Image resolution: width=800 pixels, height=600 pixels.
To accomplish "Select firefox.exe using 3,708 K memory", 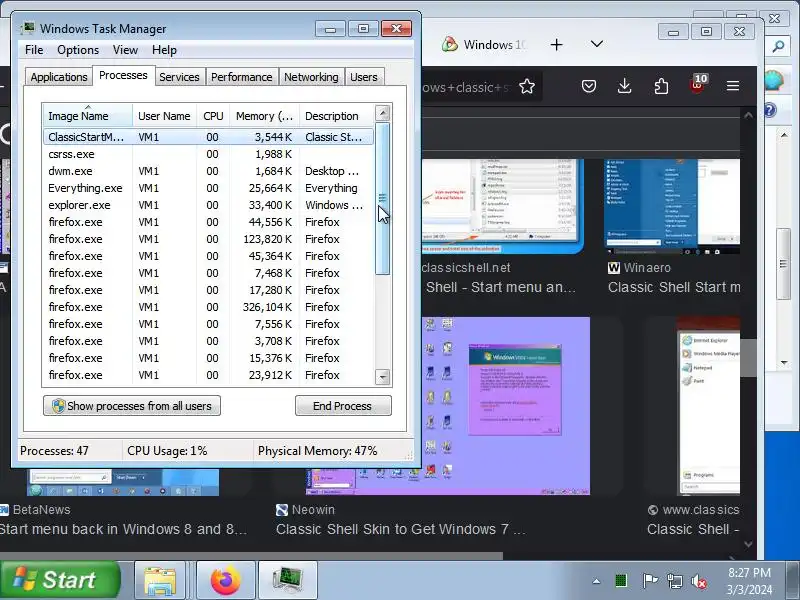I will coord(208,341).
